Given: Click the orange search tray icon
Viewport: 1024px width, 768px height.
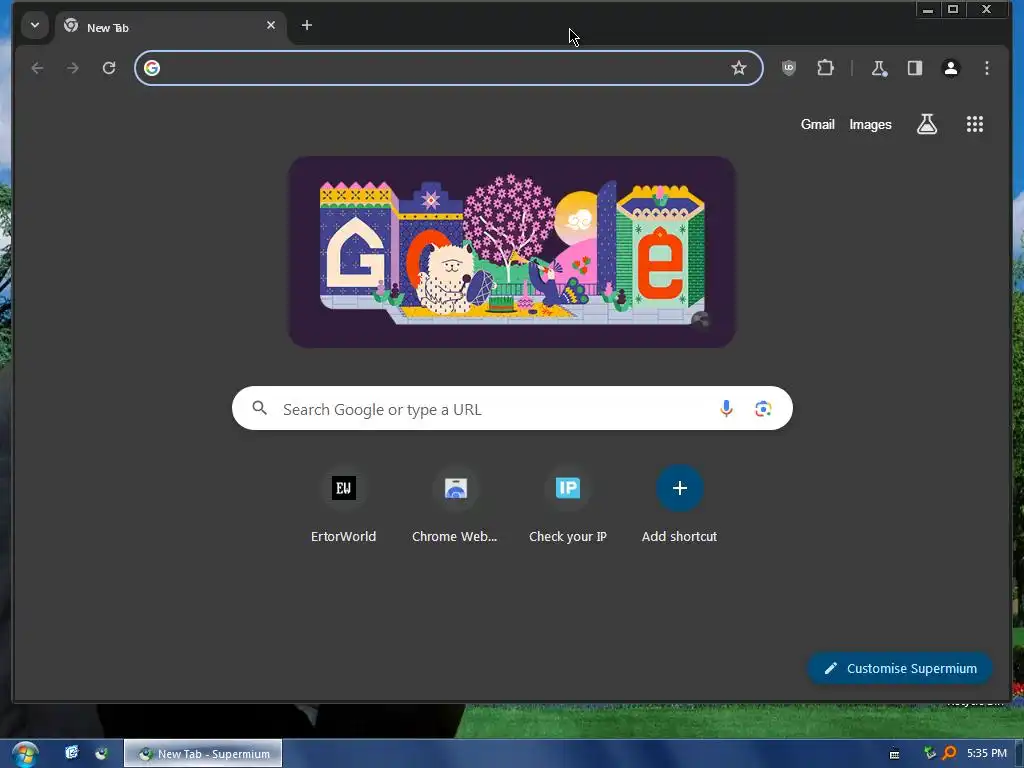Looking at the screenshot, I should click(x=949, y=753).
